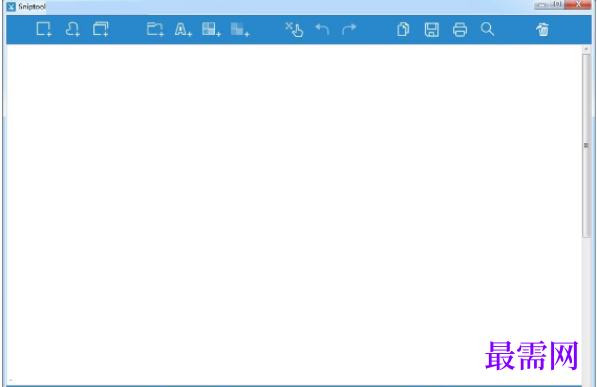The height and width of the screenshot is (387, 597).
Task: Save the capture with floppy disk icon
Action: pyautogui.click(x=431, y=29)
